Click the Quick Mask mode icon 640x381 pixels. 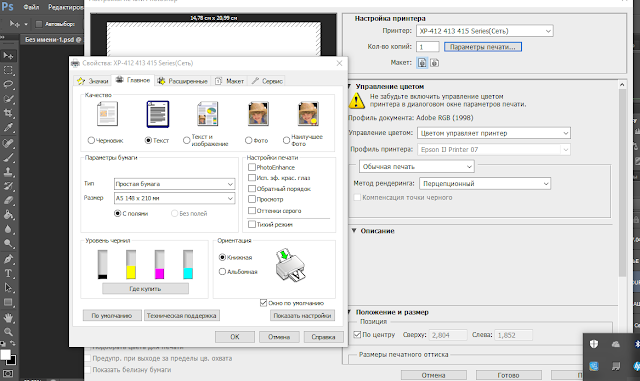pos(8,373)
